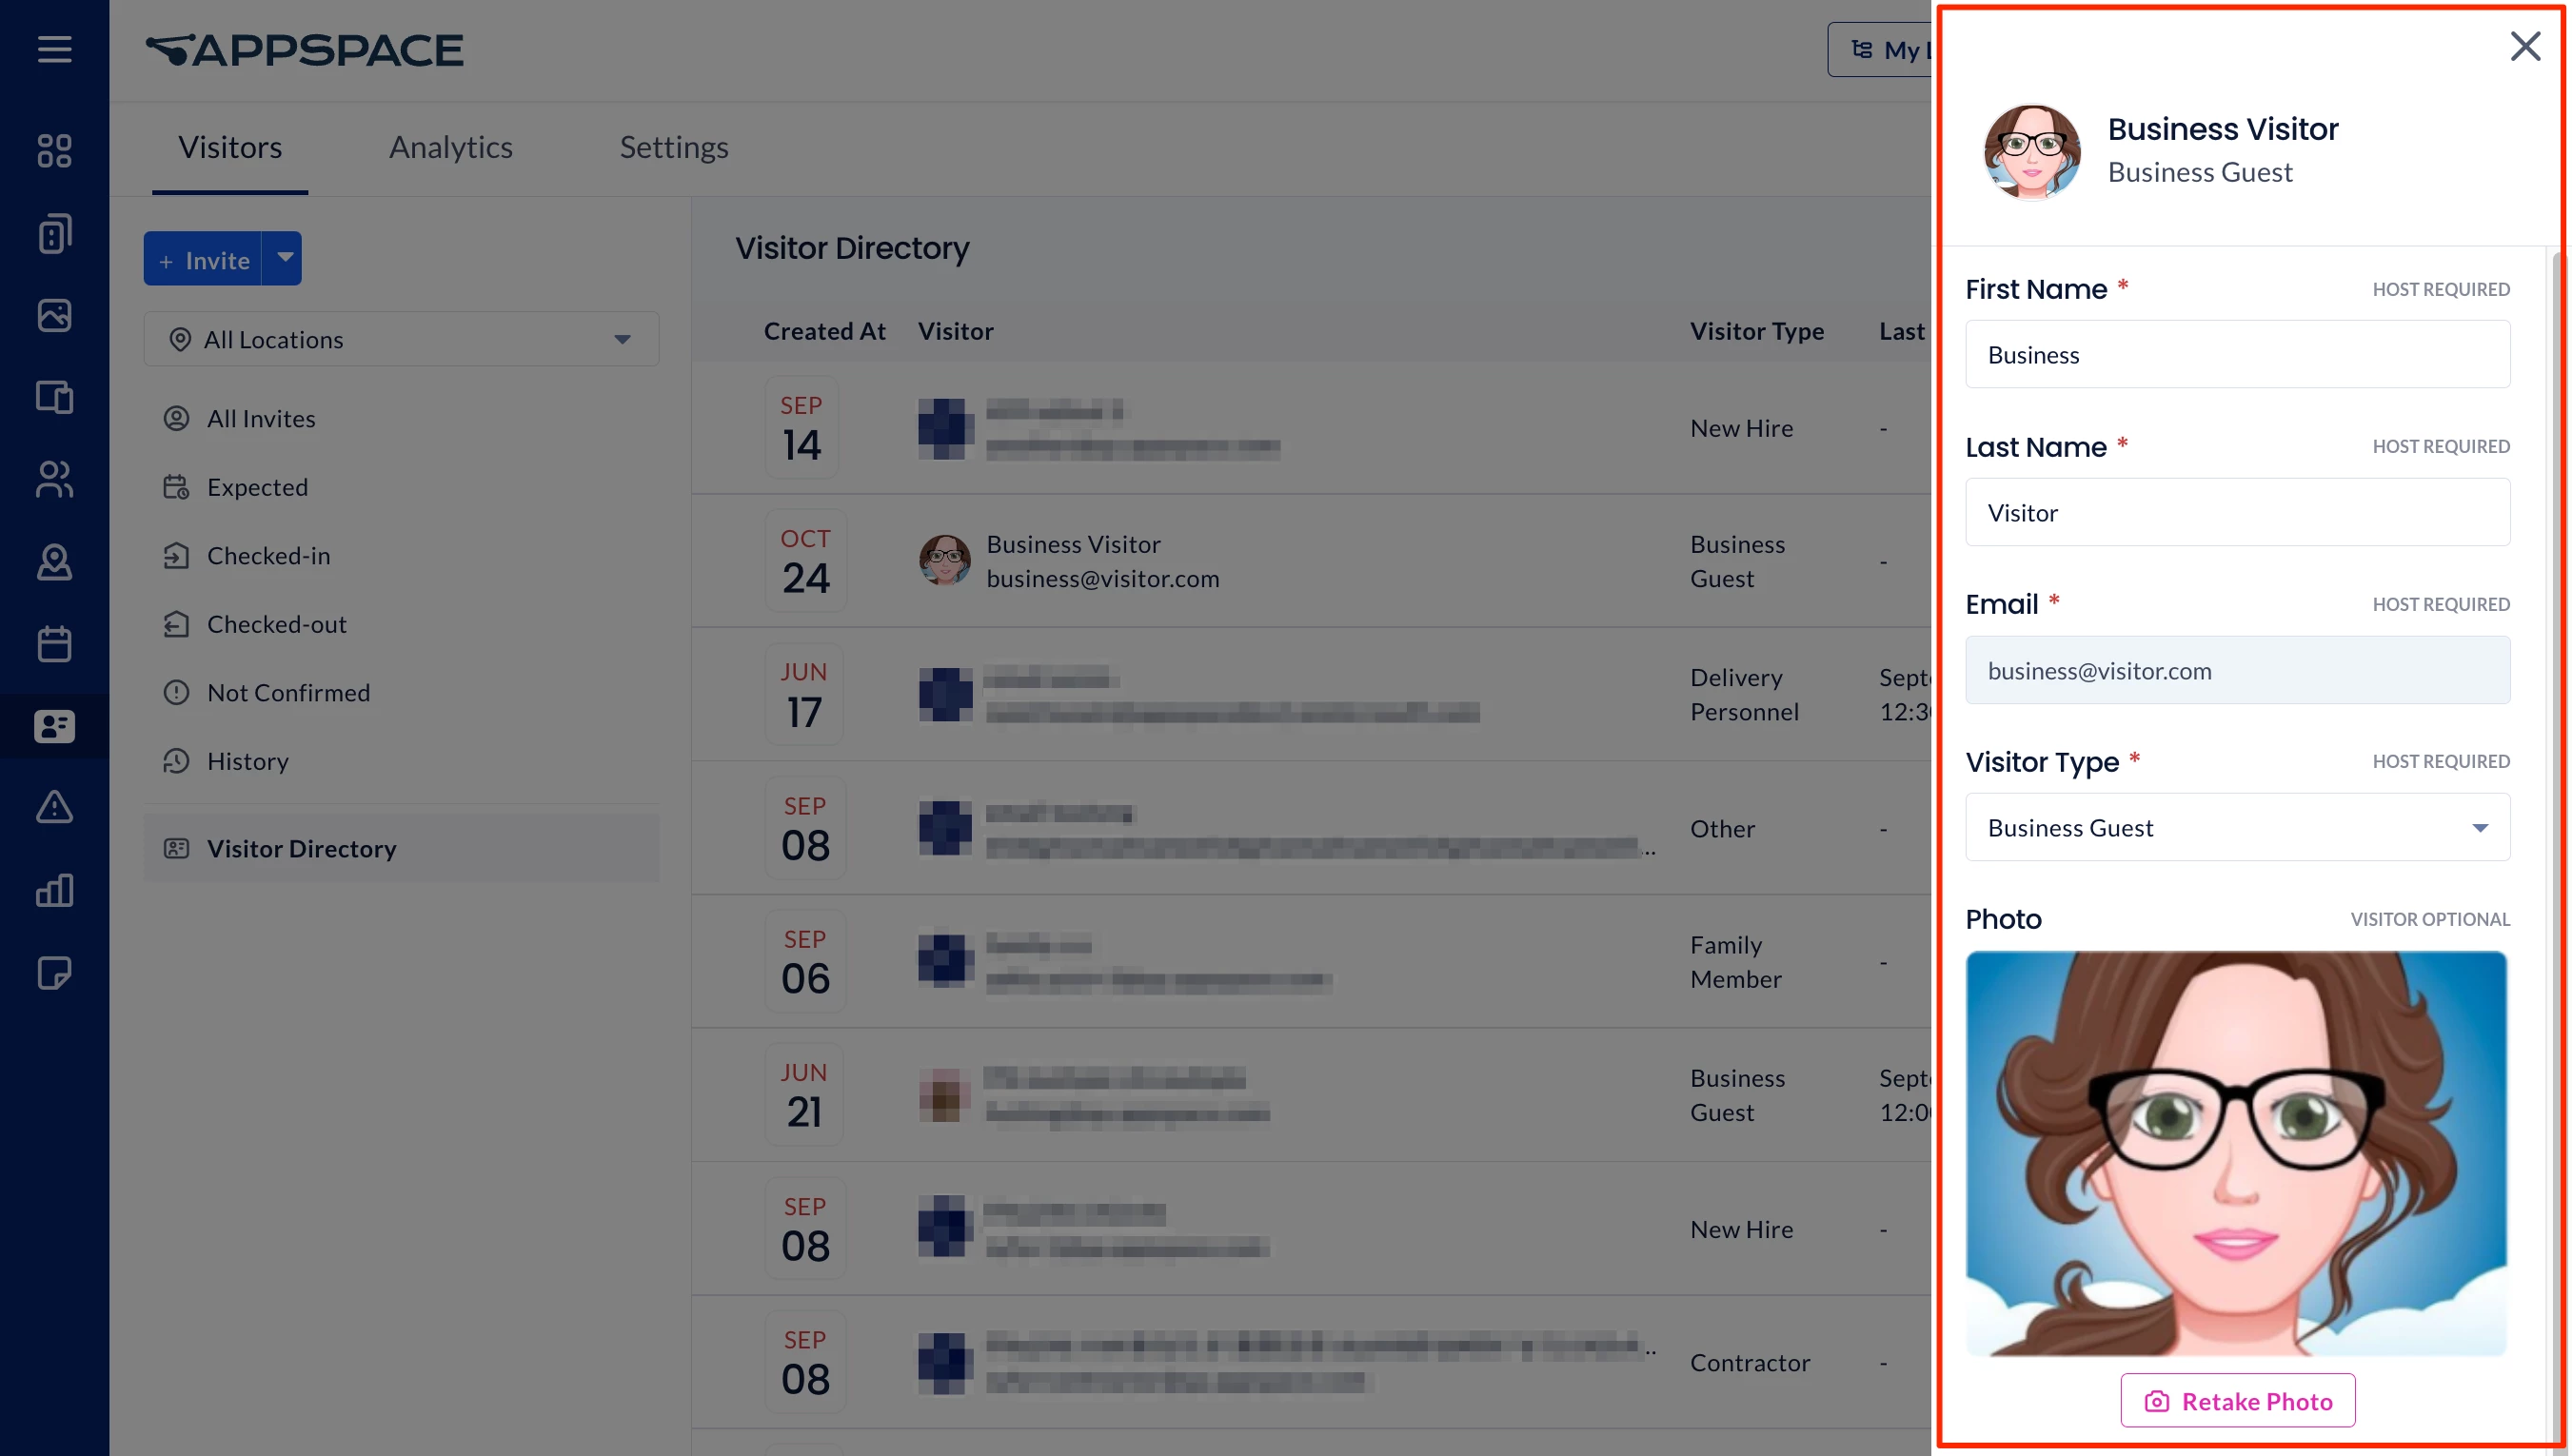Open the bar chart analytics sidebar icon
2572x1456 pixels.
coord(54,890)
